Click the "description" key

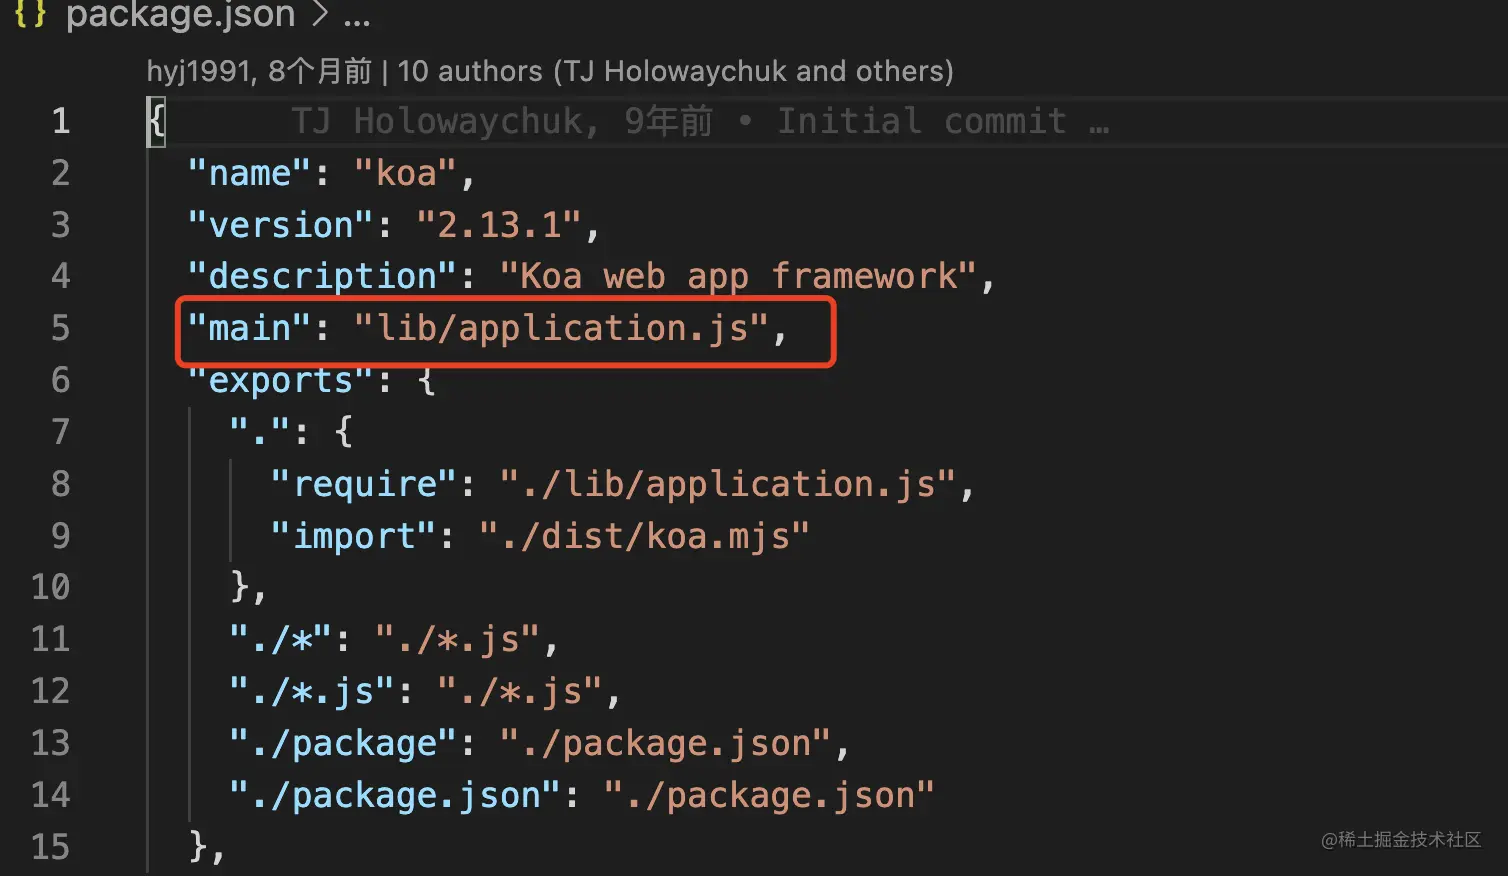coord(323,276)
